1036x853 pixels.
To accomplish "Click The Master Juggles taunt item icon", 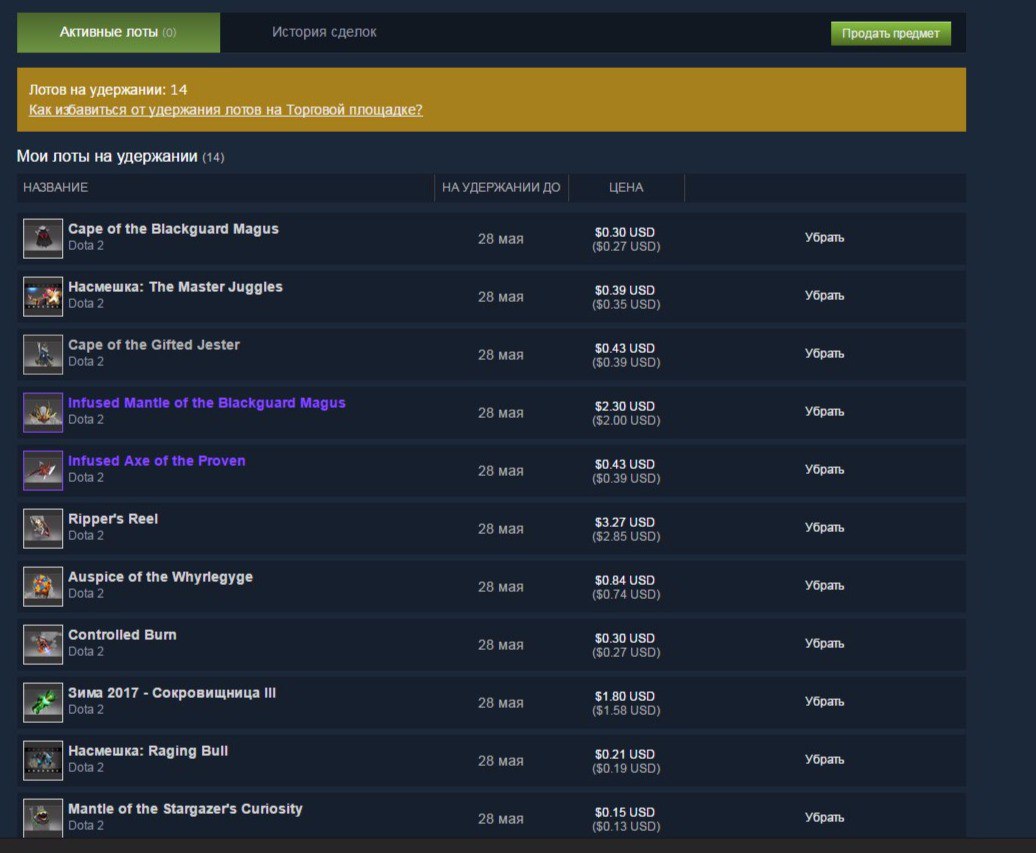I will point(43,296).
